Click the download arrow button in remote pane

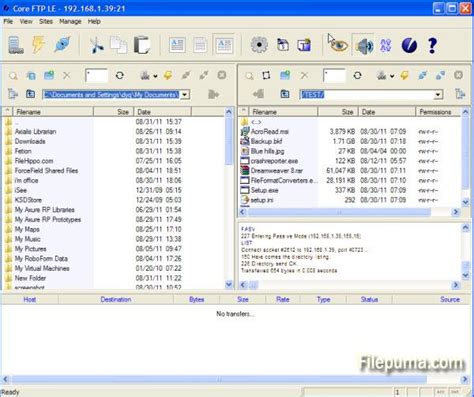pos(259,94)
